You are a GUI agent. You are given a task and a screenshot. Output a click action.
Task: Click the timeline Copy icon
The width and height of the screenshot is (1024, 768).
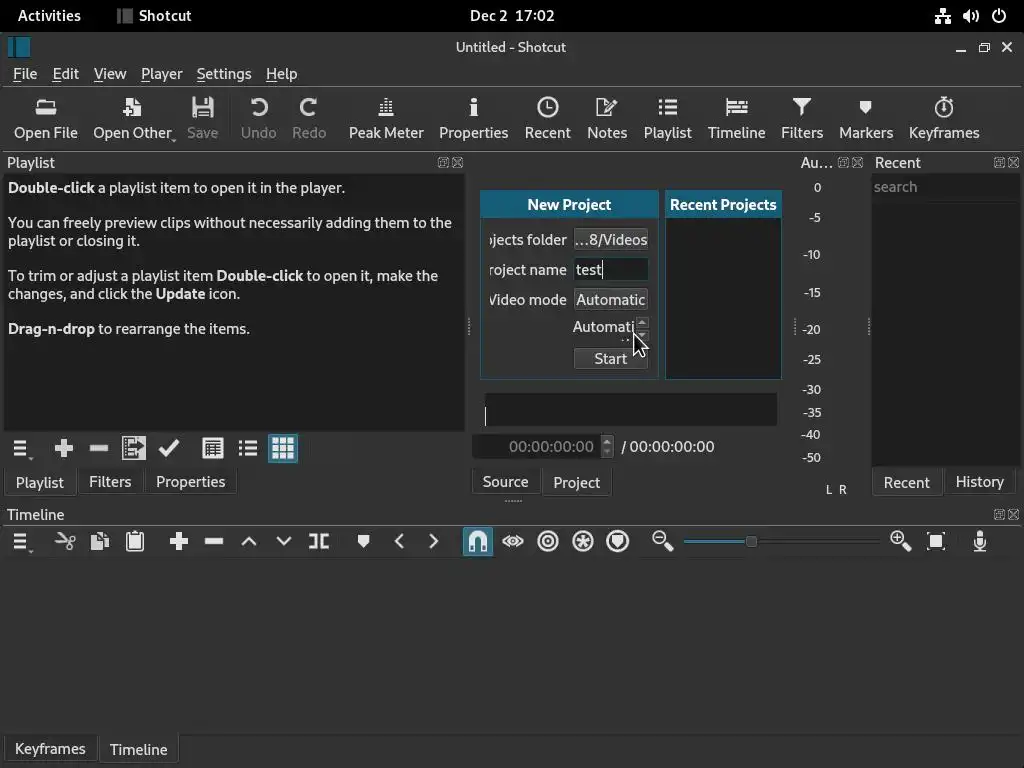point(99,541)
